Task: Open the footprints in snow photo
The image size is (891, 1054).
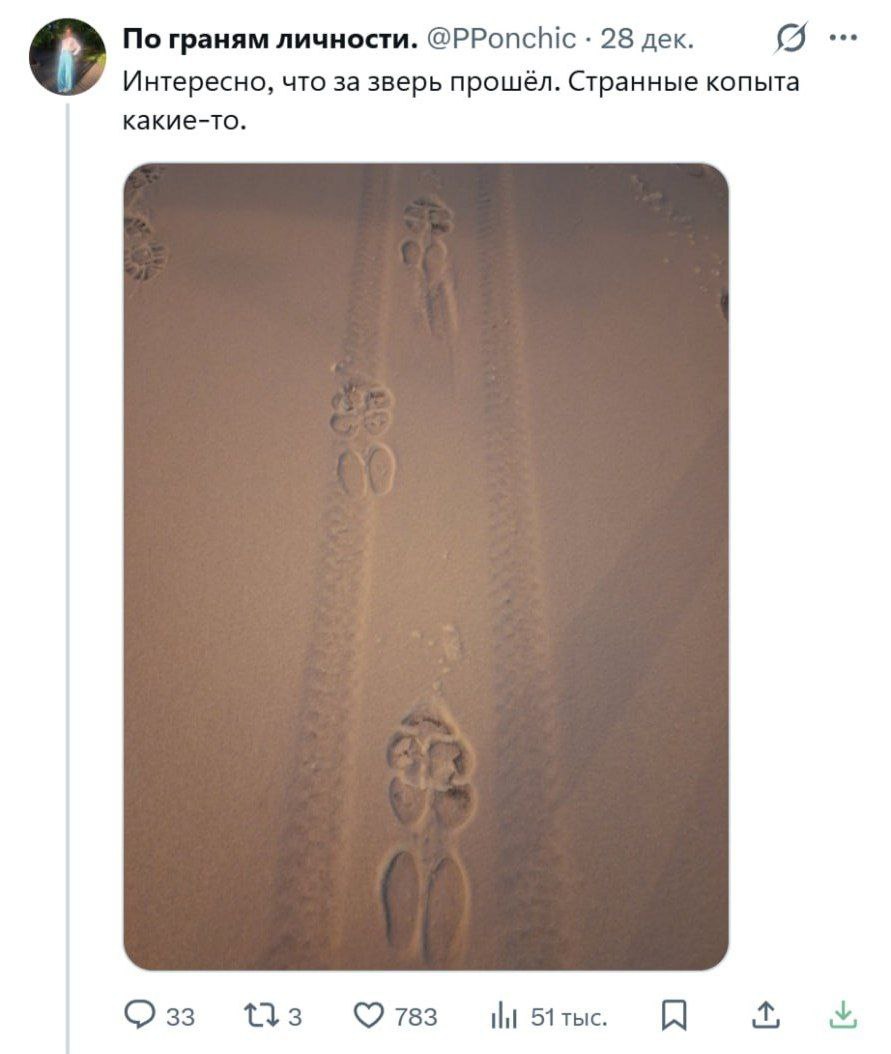Action: tap(426, 566)
